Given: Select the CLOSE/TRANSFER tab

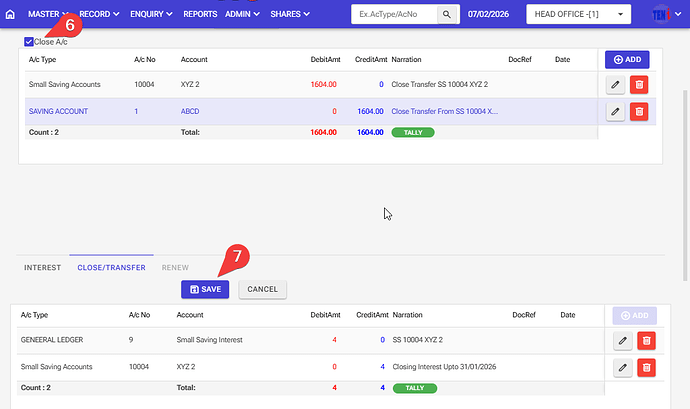Looking at the screenshot, I should click(111, 268).
